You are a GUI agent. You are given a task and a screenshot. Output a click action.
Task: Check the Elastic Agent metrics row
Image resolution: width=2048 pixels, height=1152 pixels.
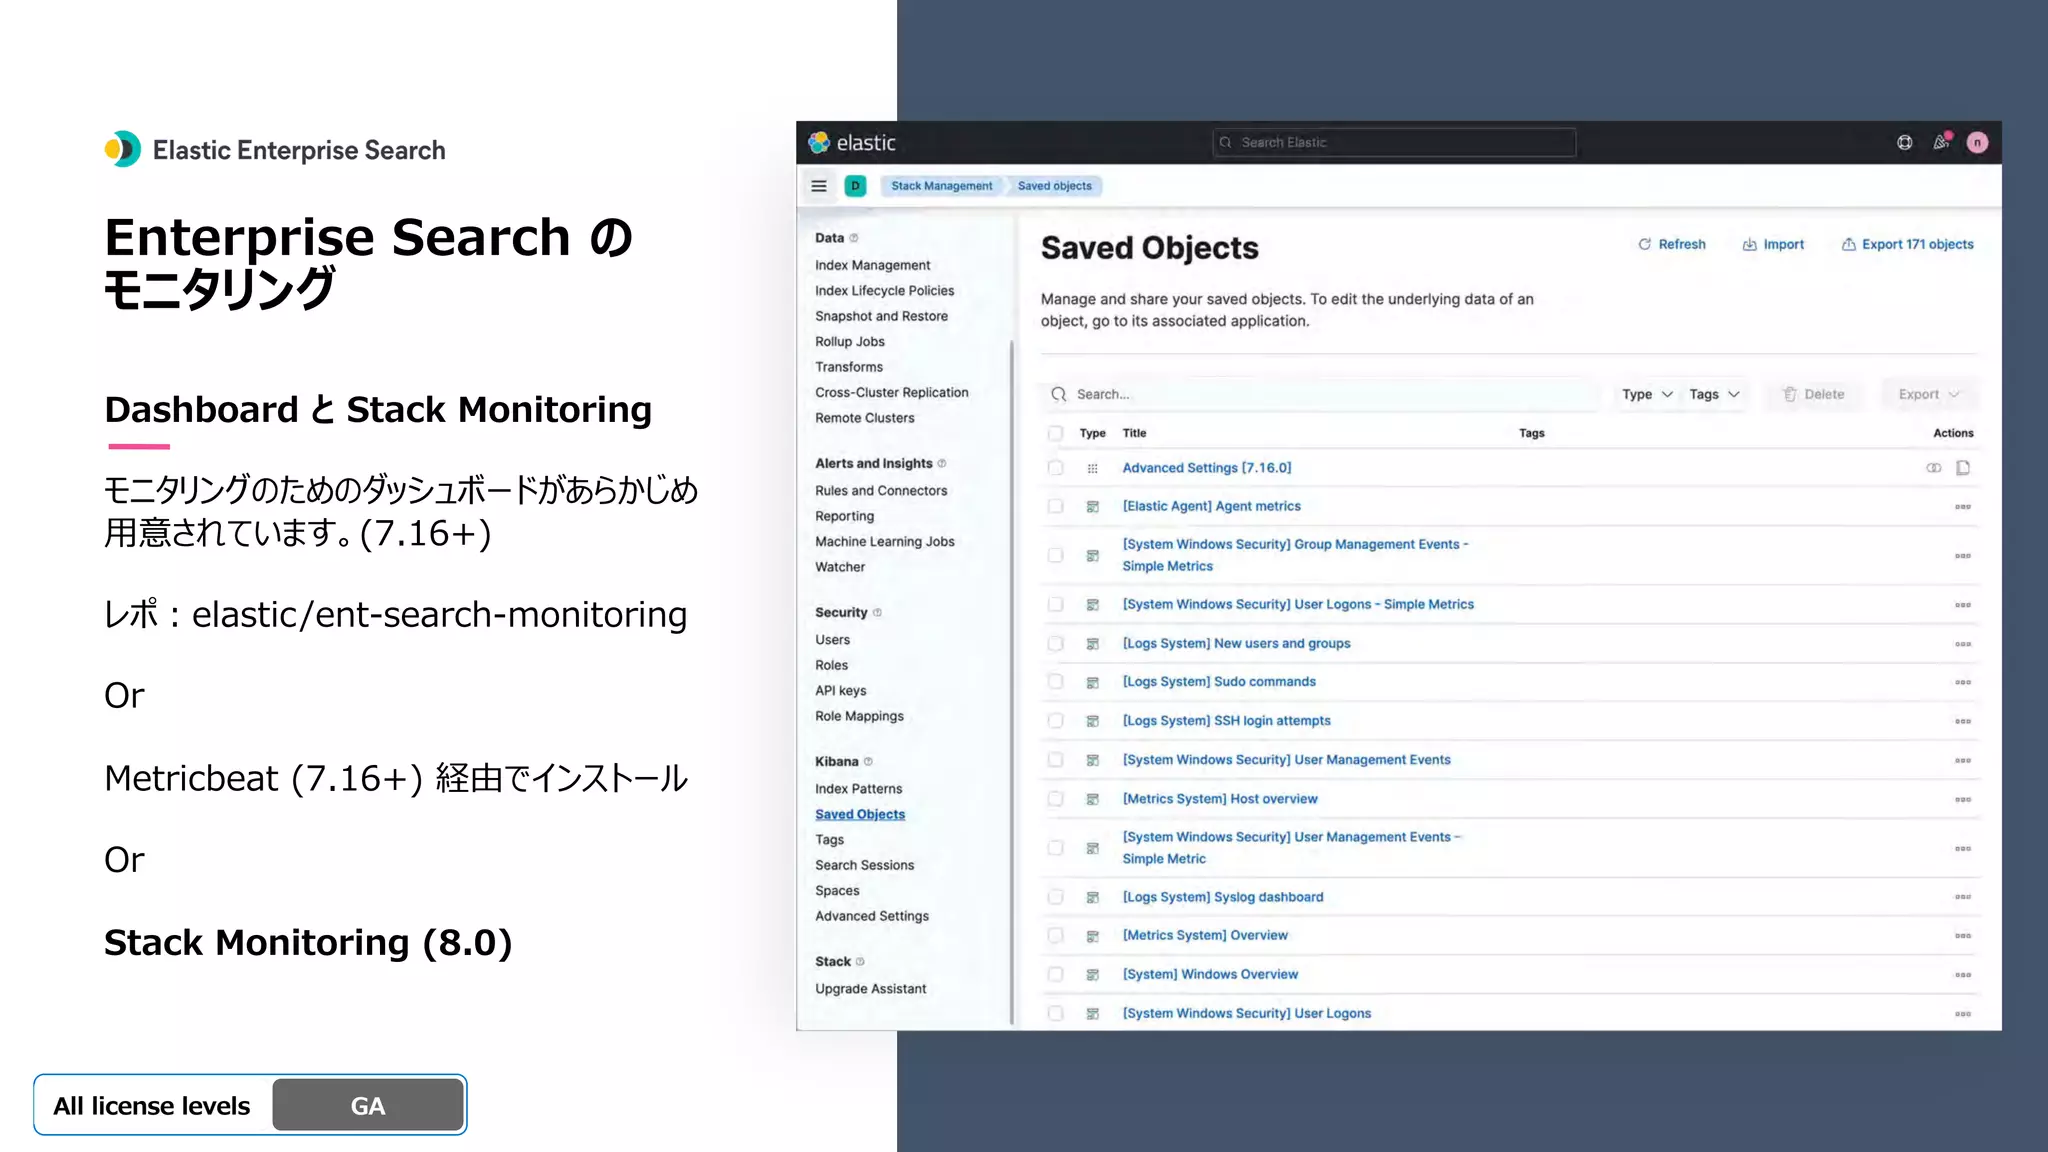(x=1055, y=506)
